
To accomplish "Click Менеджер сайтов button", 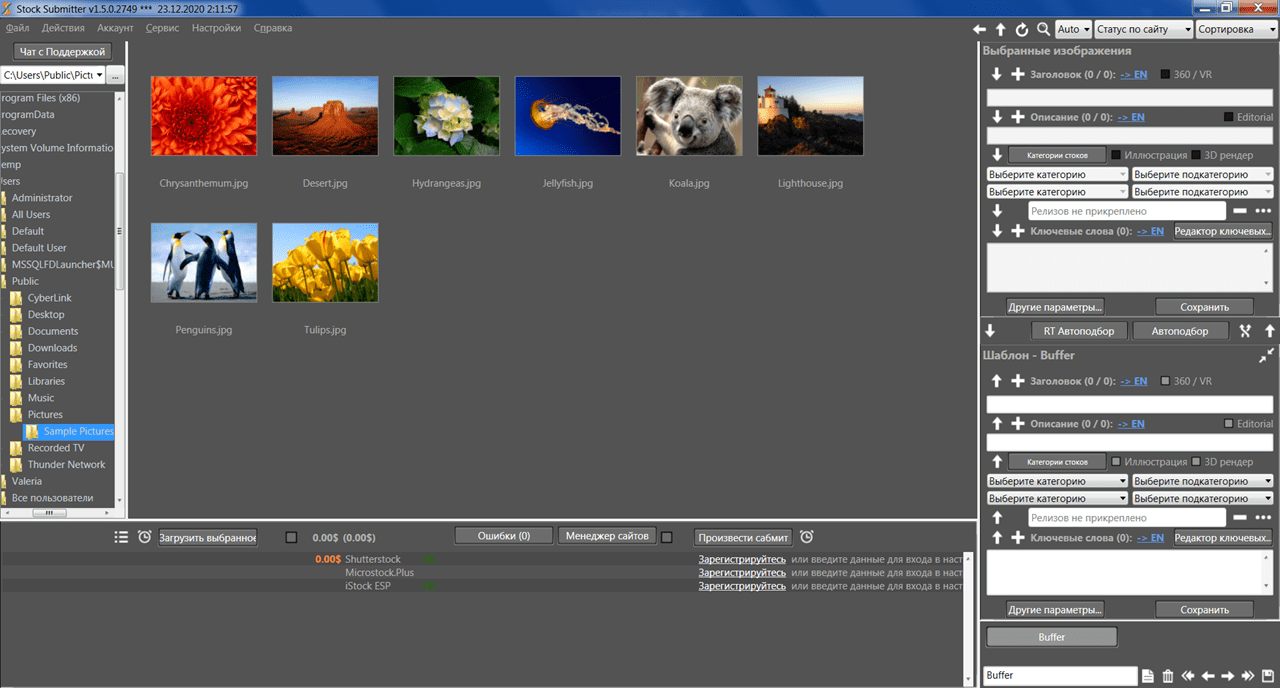I will [608, 536].
